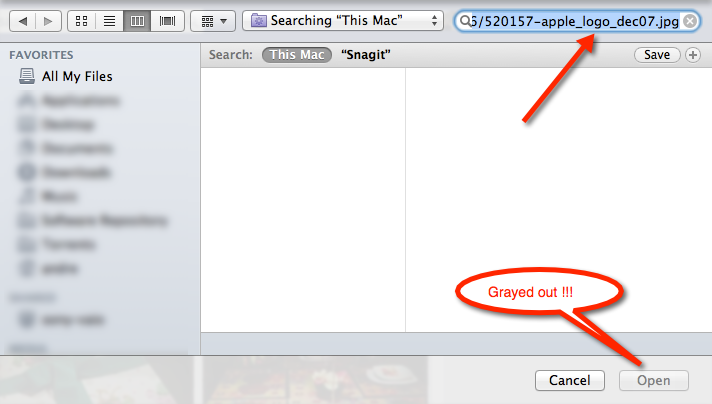Cancel the file dialog
This screenshot has width=712, height=404.
tap(570, 380)
